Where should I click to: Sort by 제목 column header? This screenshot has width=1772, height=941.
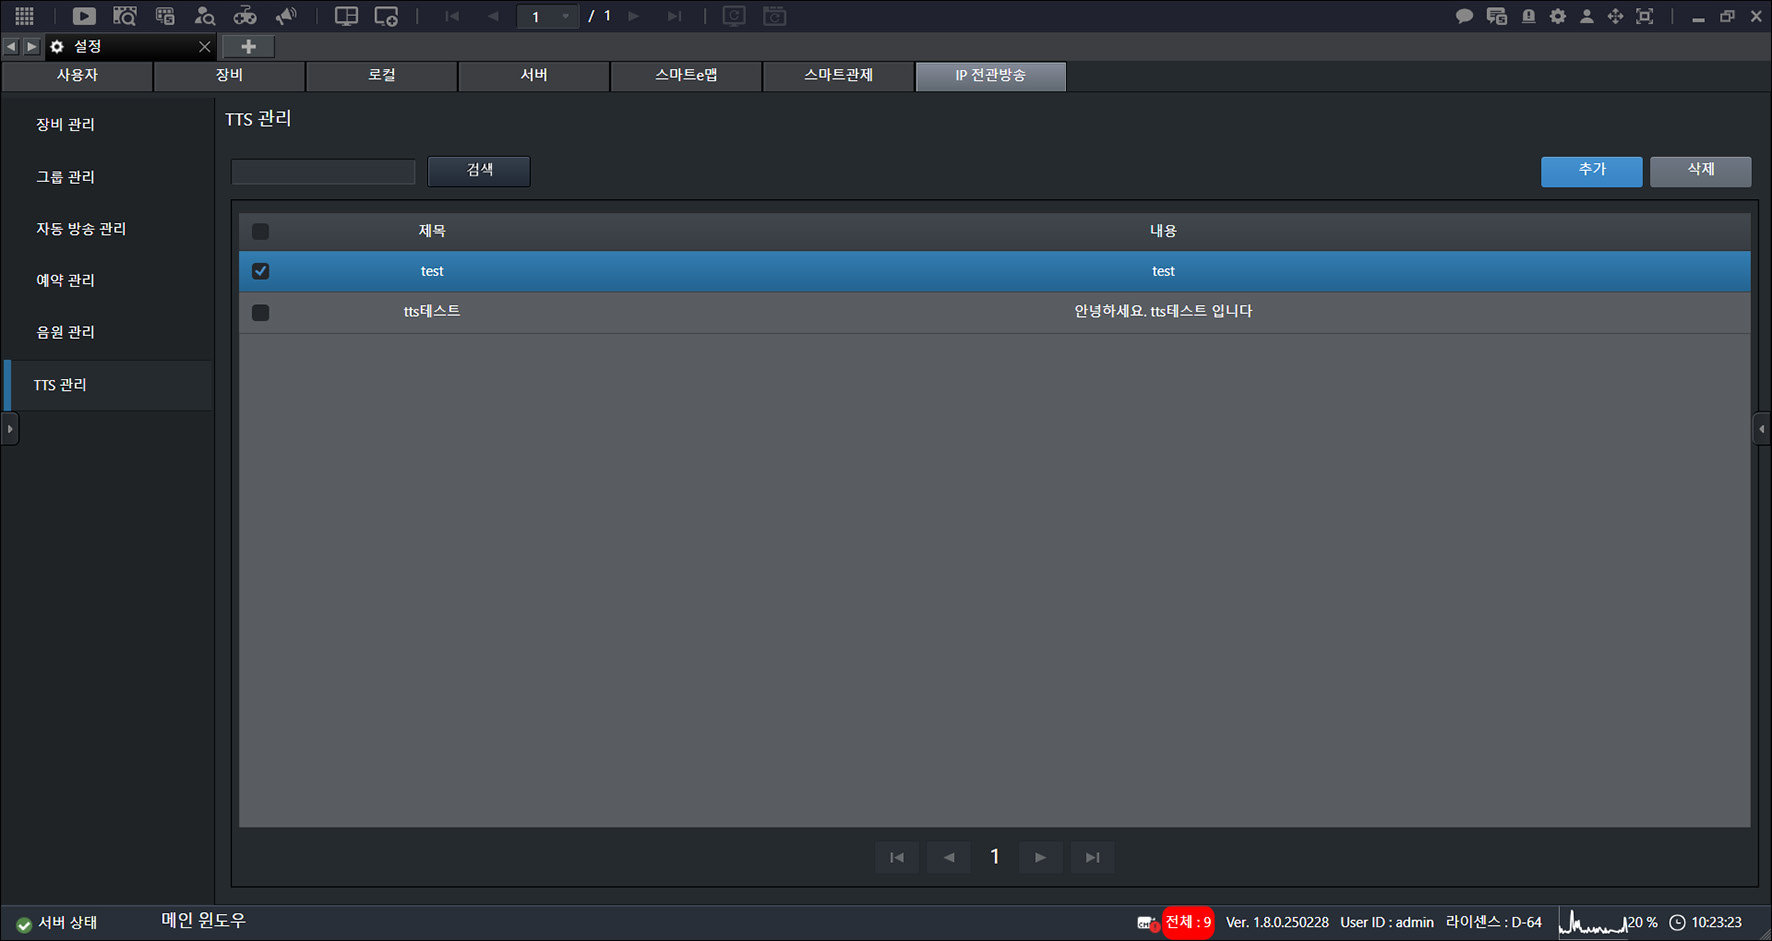(x=432, y=231)
